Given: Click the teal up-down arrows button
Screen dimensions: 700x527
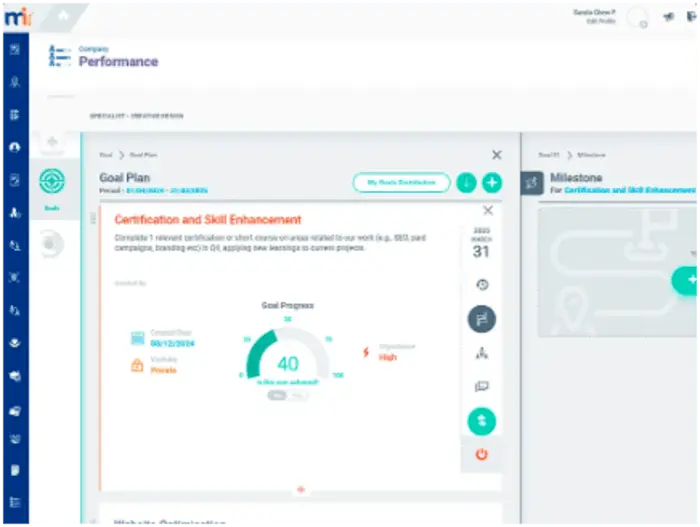Looking at the screenshot, I should pos(482,421).
